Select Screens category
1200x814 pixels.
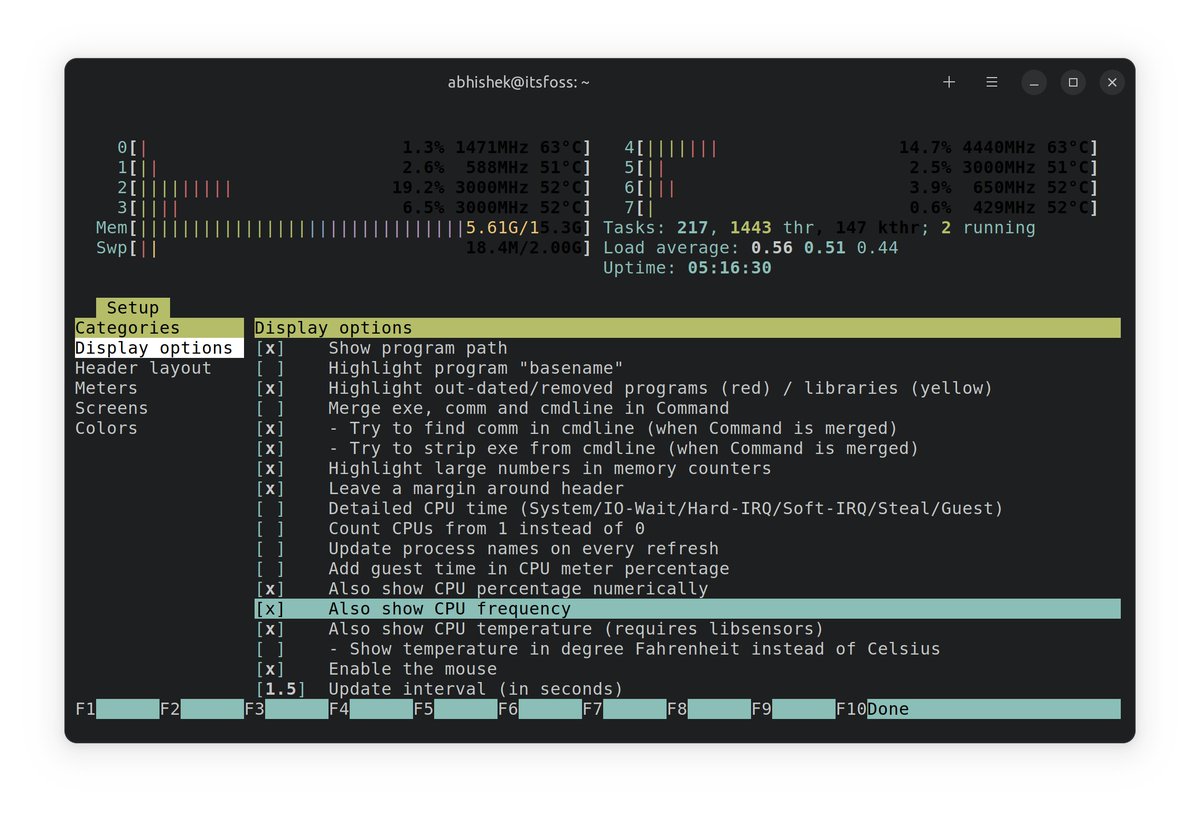(x=111, y=408)
